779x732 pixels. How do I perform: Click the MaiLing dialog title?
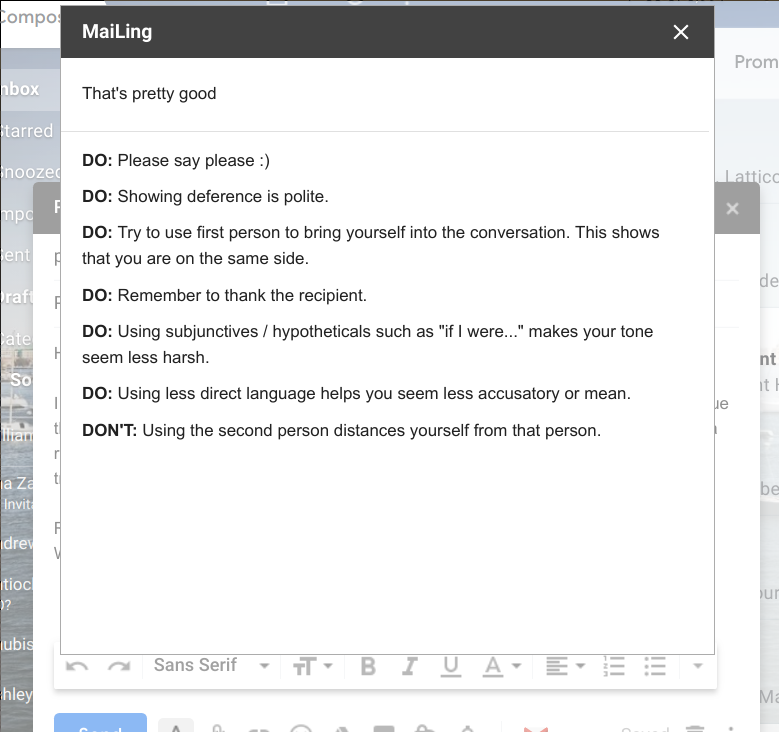pos(117,32)
